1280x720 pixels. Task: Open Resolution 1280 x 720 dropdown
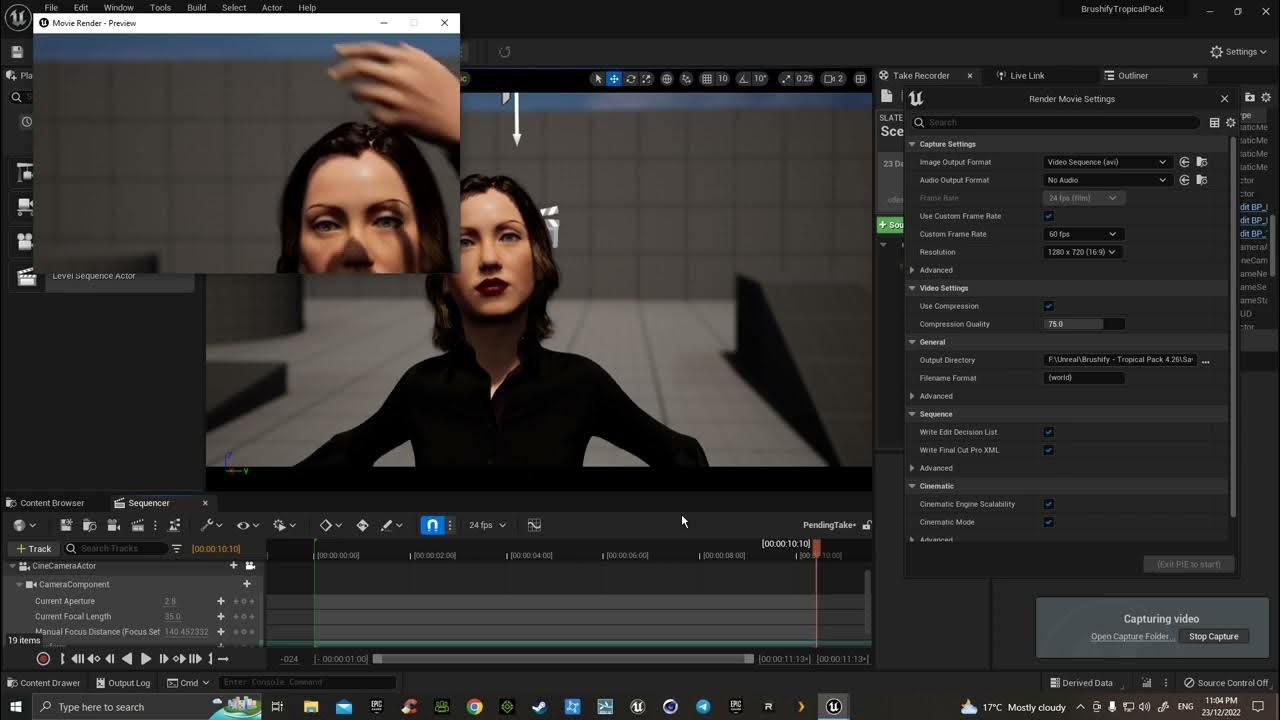(x=1082, y=252)
